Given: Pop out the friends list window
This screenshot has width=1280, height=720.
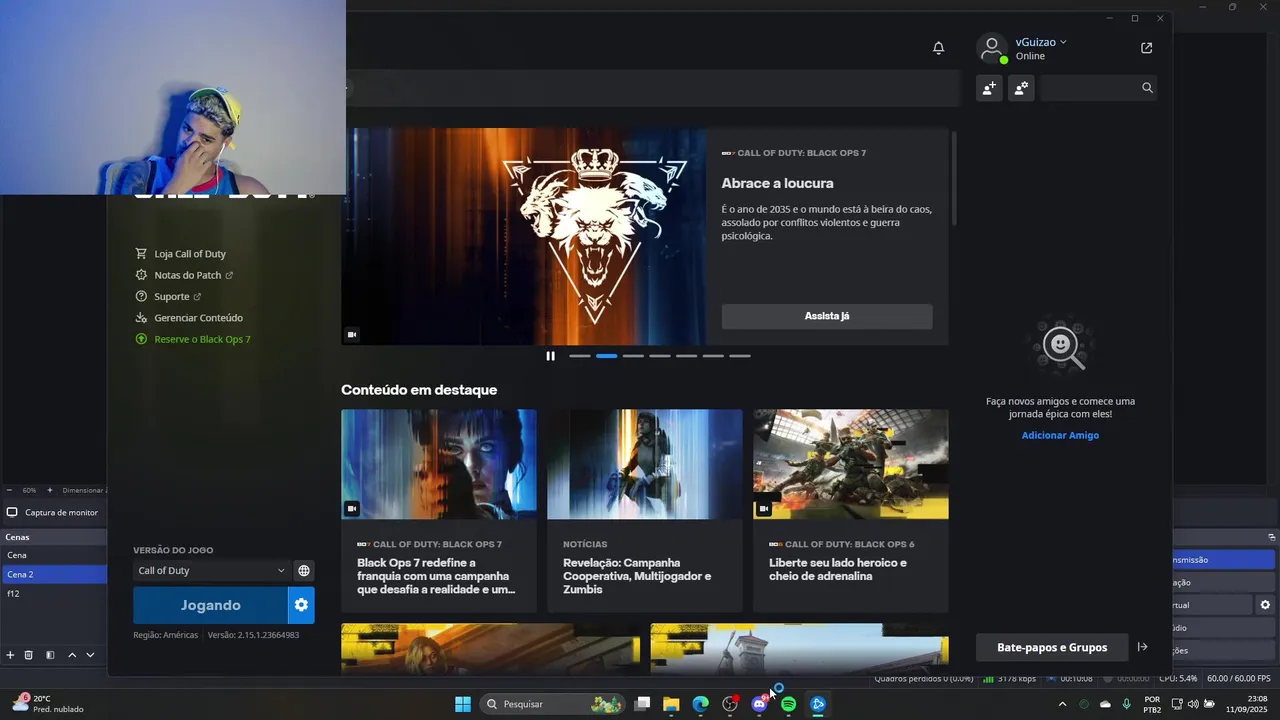Looking at the screenshot, I should pos(1146,48).
